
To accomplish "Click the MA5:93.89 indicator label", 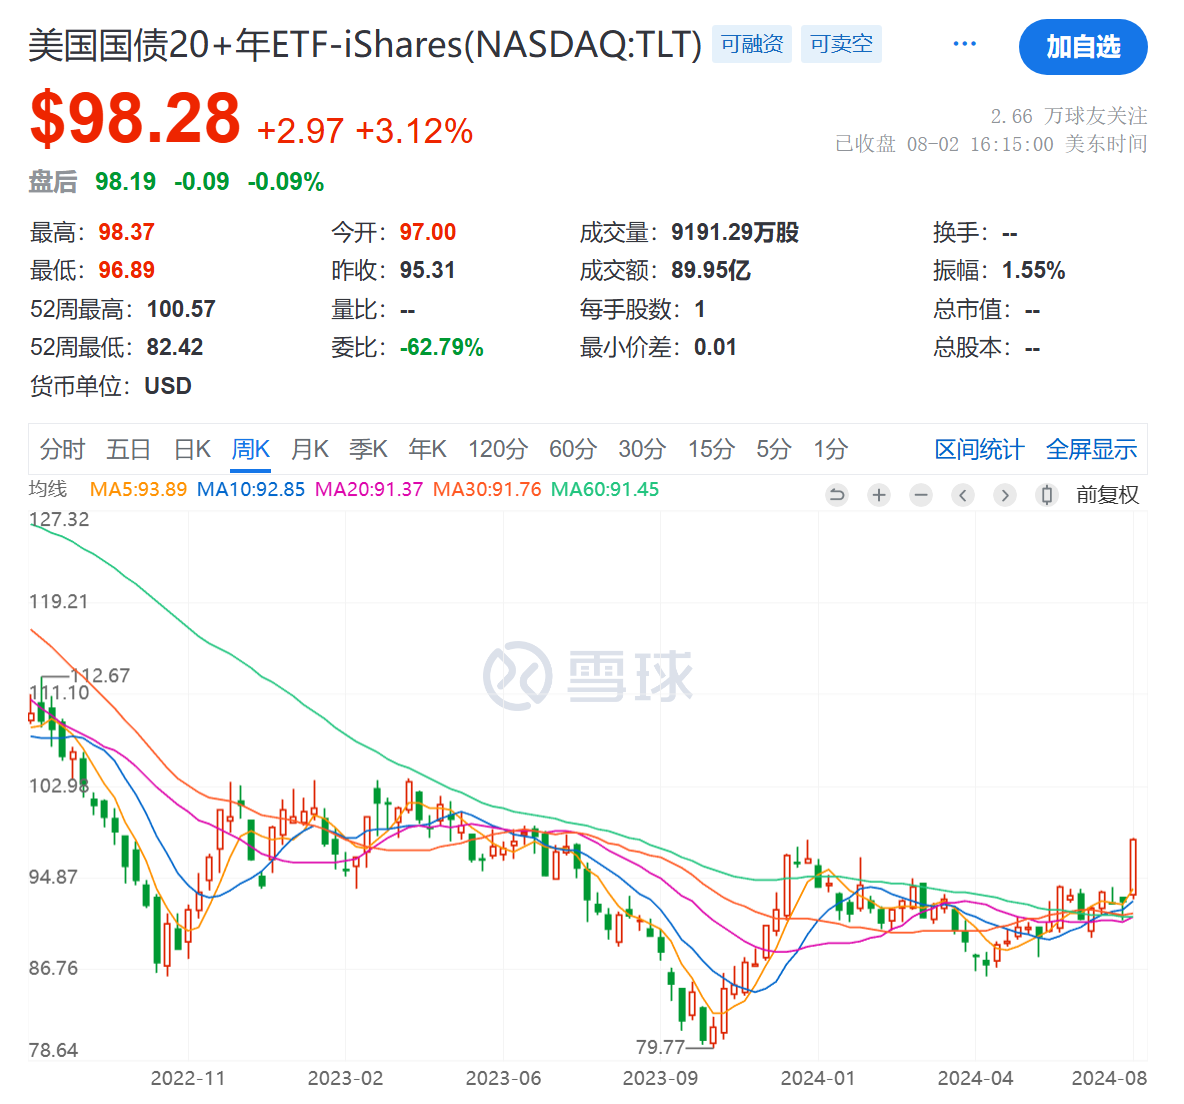I will click(x=138, y=490).
